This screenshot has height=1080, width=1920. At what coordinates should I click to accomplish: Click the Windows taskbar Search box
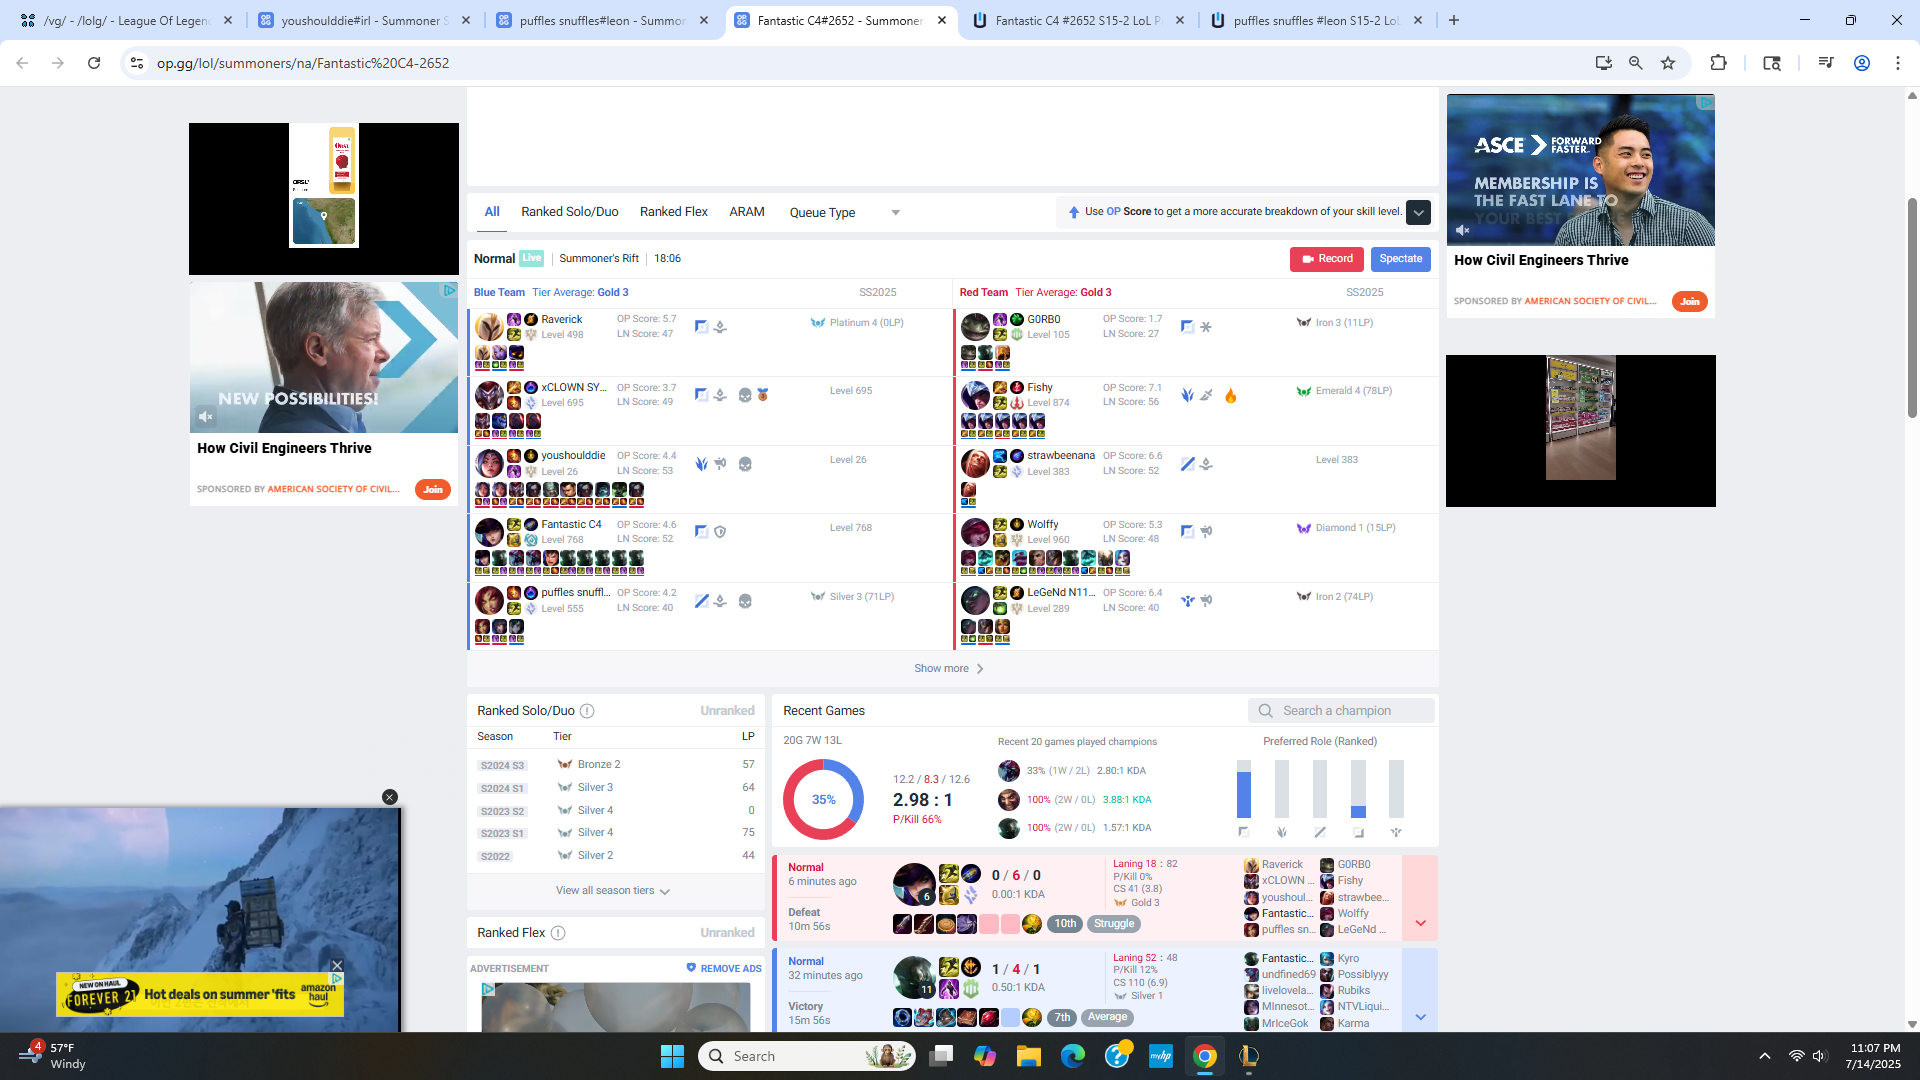tap(806, 1056)
